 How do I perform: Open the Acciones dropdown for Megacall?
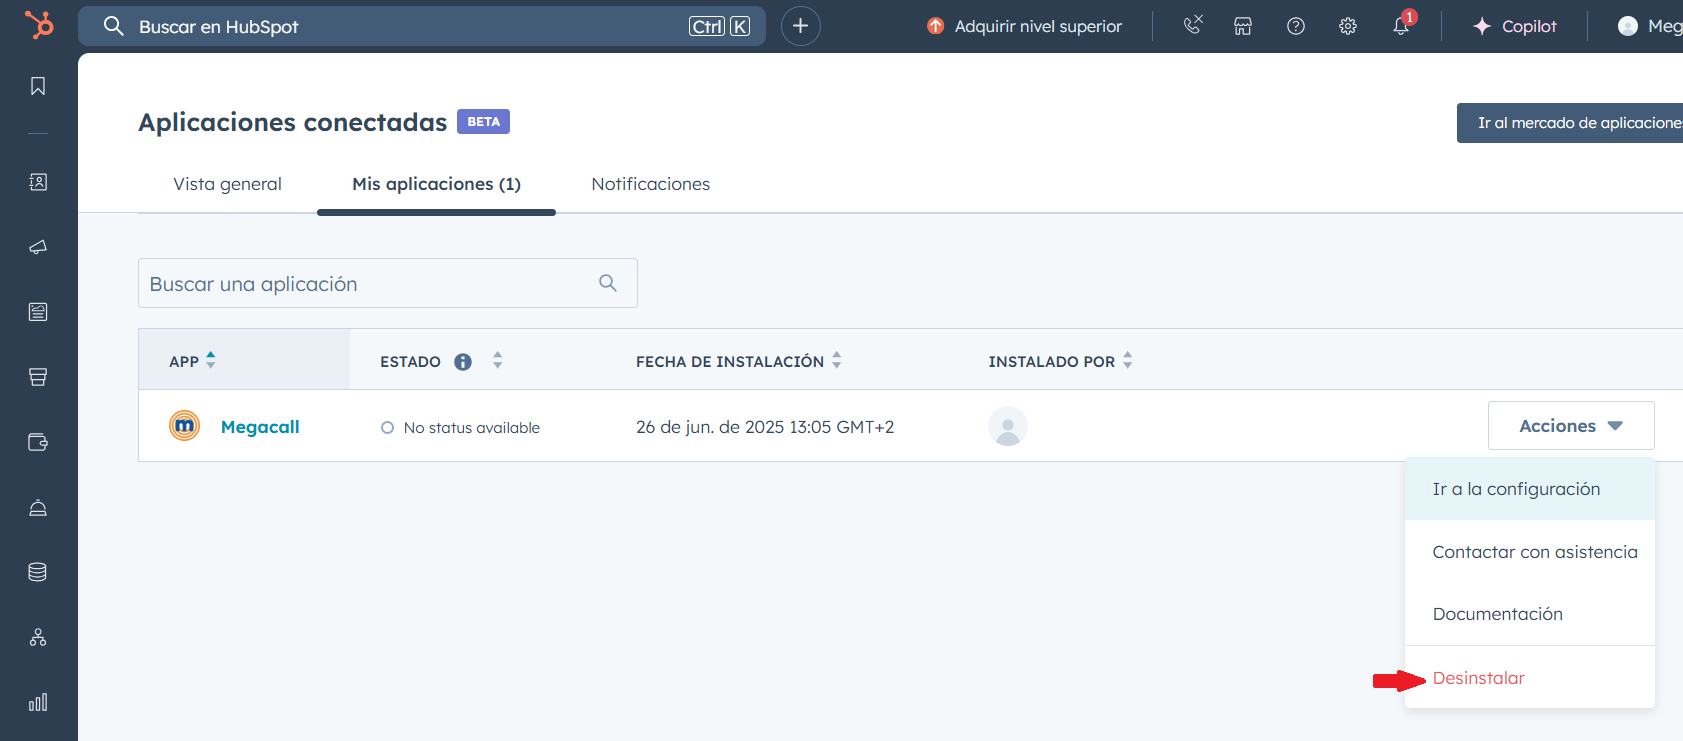pos(1571,426)
